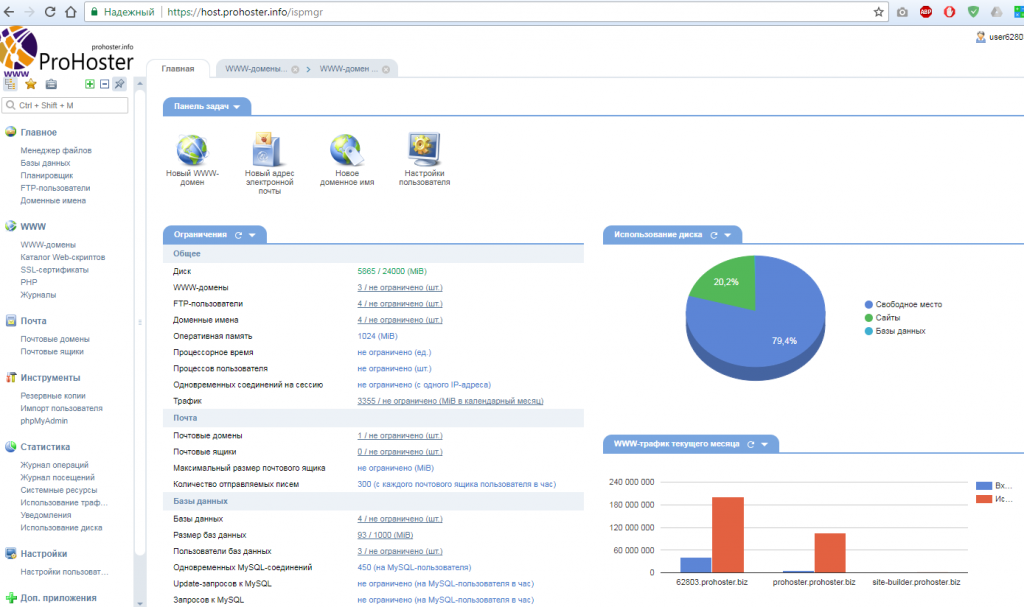Click the menu search field
The width and height of the screenshot is (1024, 607).
click(66, 105)
